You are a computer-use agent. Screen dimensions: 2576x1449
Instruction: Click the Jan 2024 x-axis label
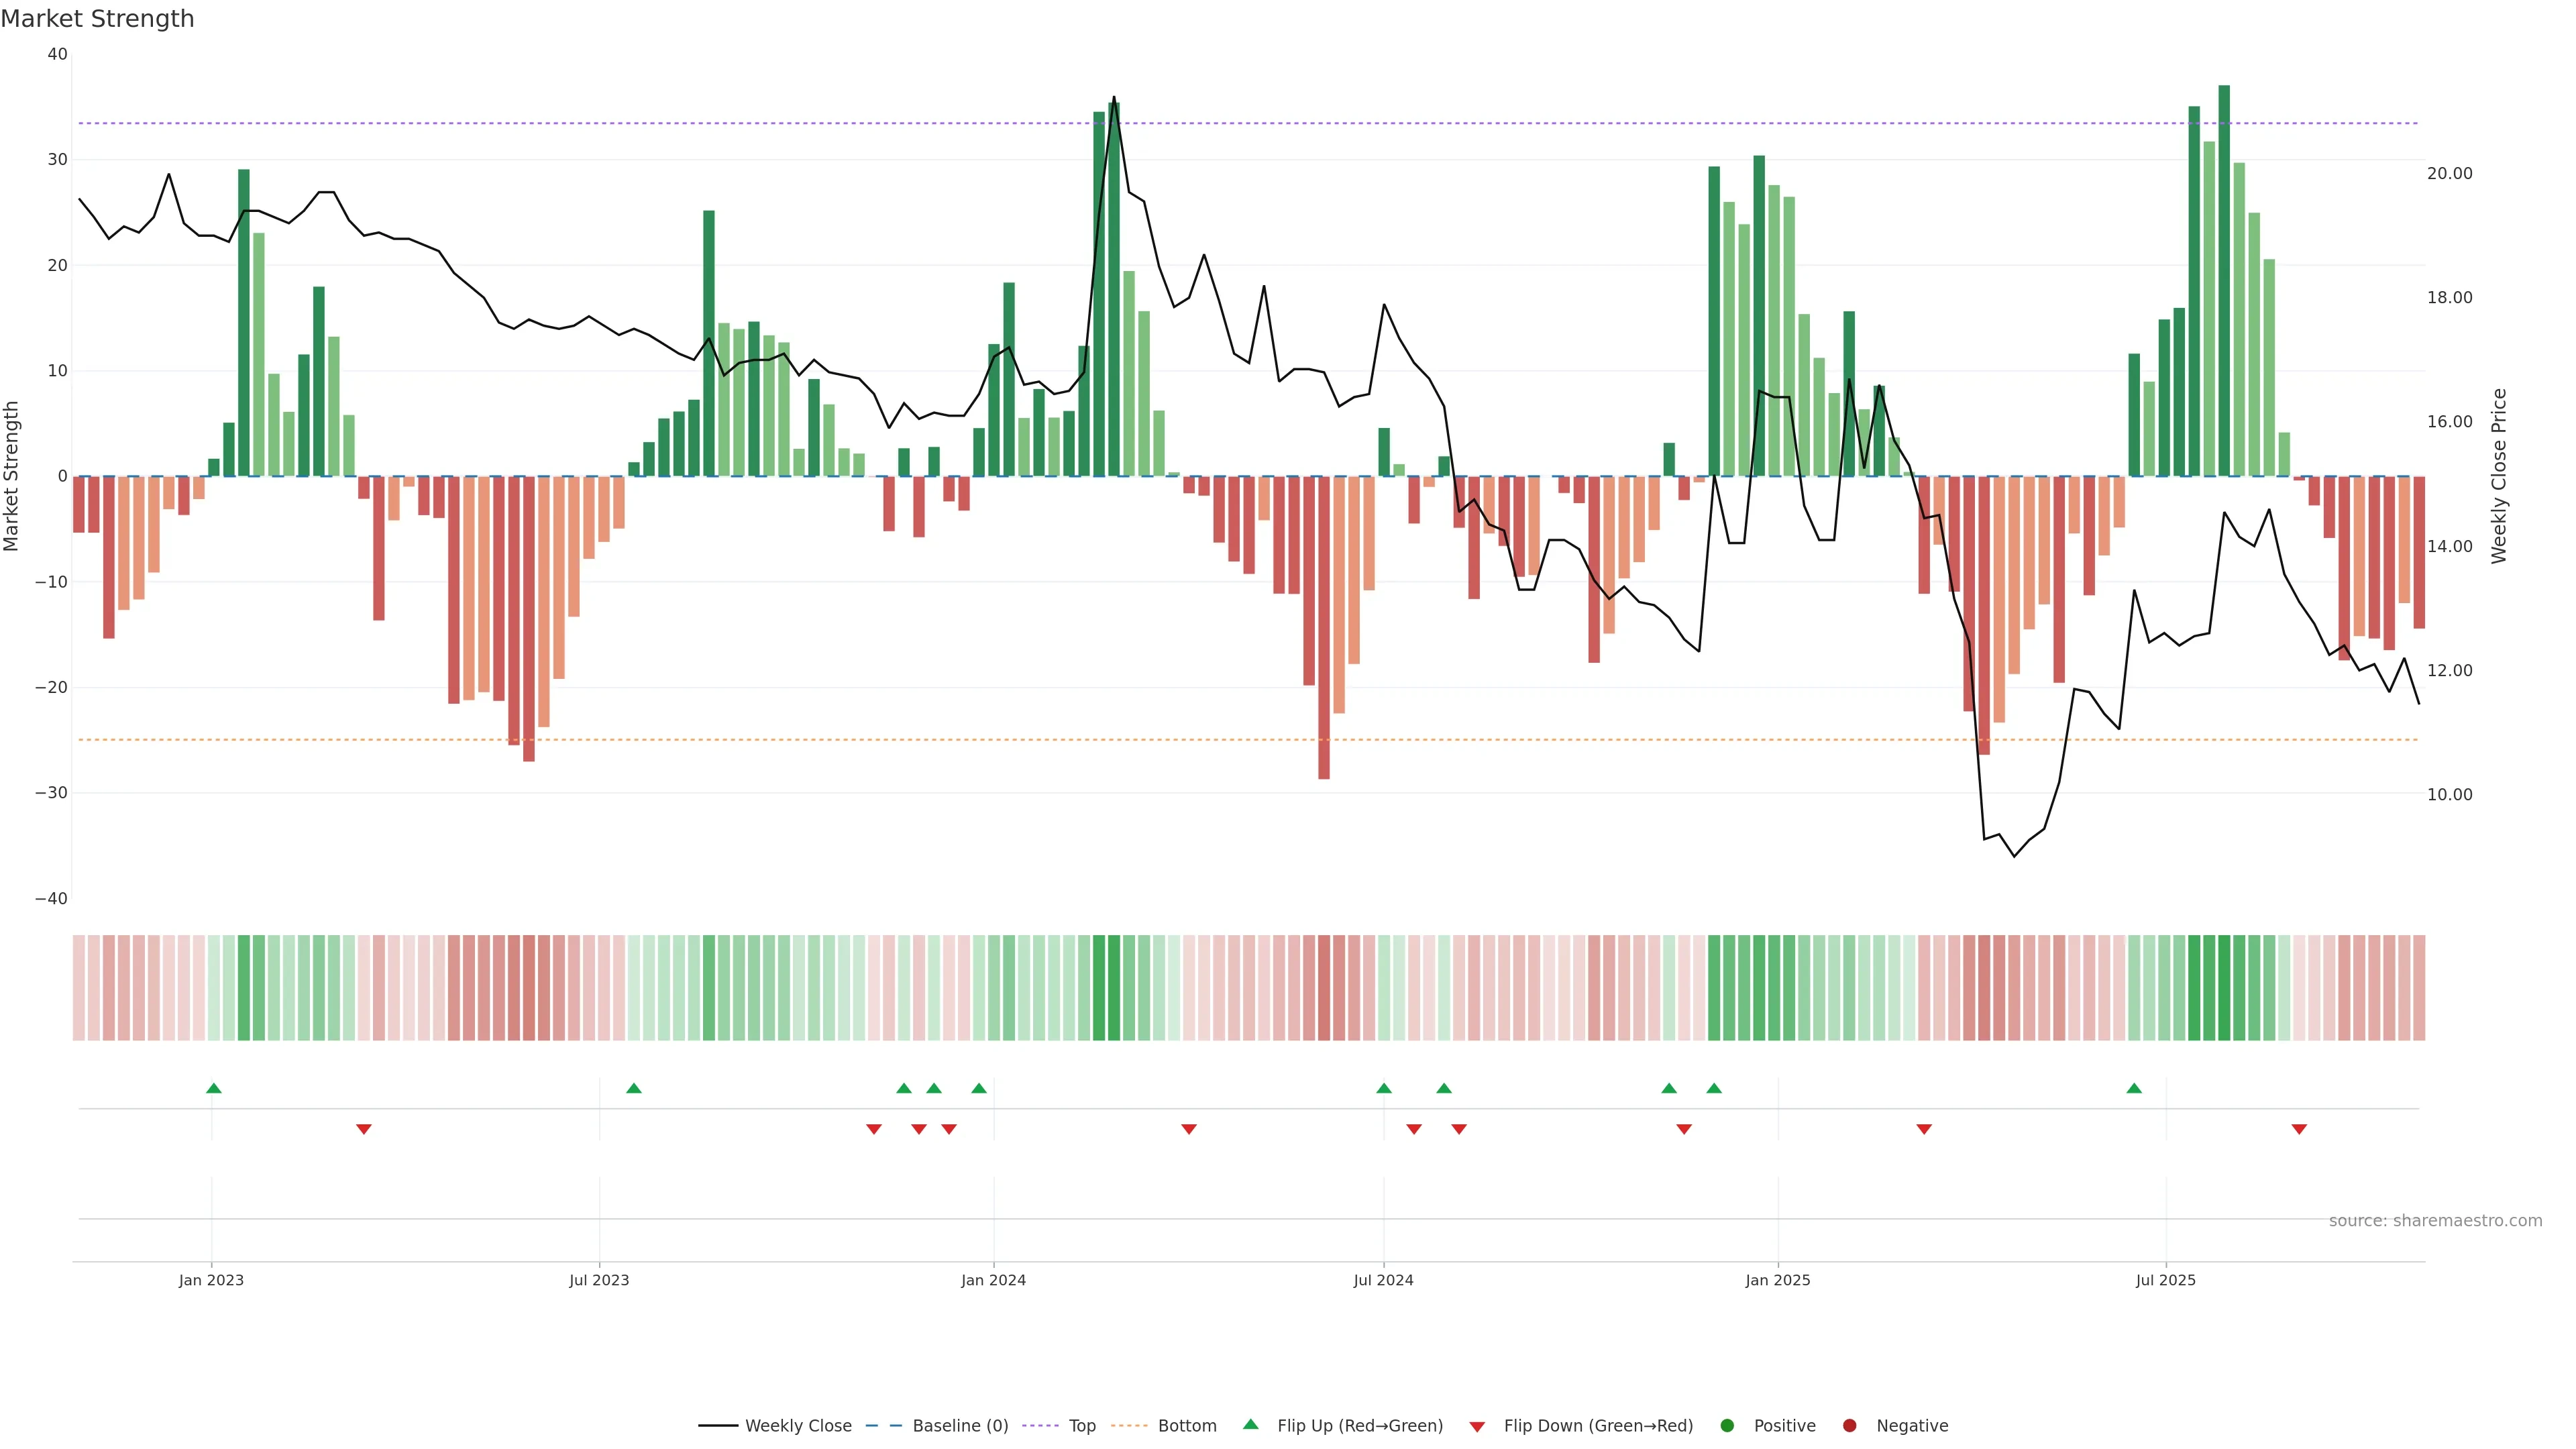[x=993, y=1280]
